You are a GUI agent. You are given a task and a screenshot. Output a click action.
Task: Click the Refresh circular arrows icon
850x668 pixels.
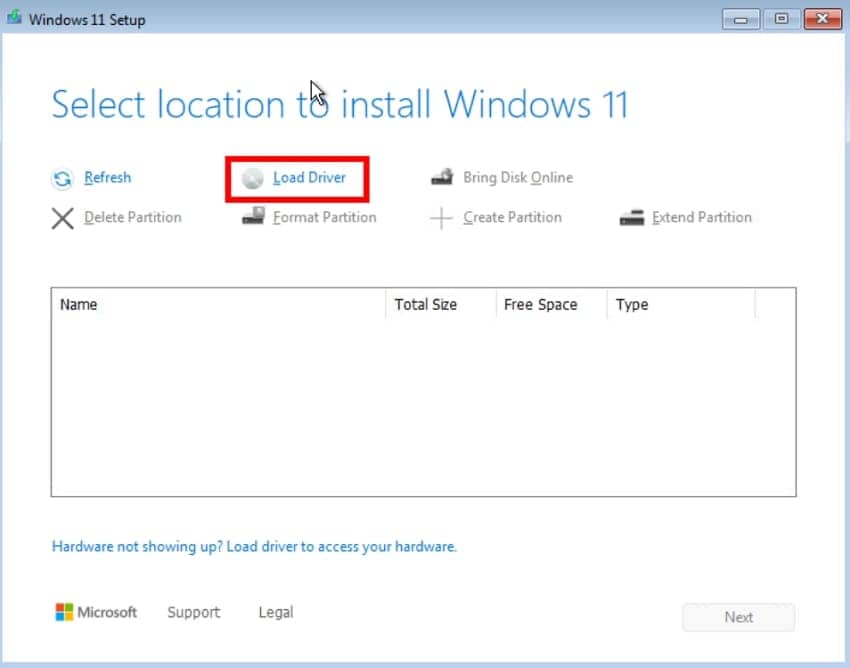(x=62, y=178)
